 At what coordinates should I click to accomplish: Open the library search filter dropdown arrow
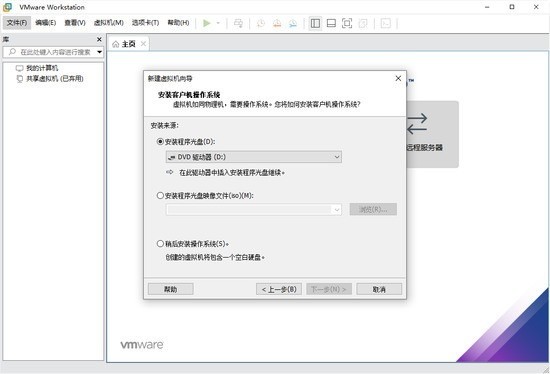coord(100,52)
